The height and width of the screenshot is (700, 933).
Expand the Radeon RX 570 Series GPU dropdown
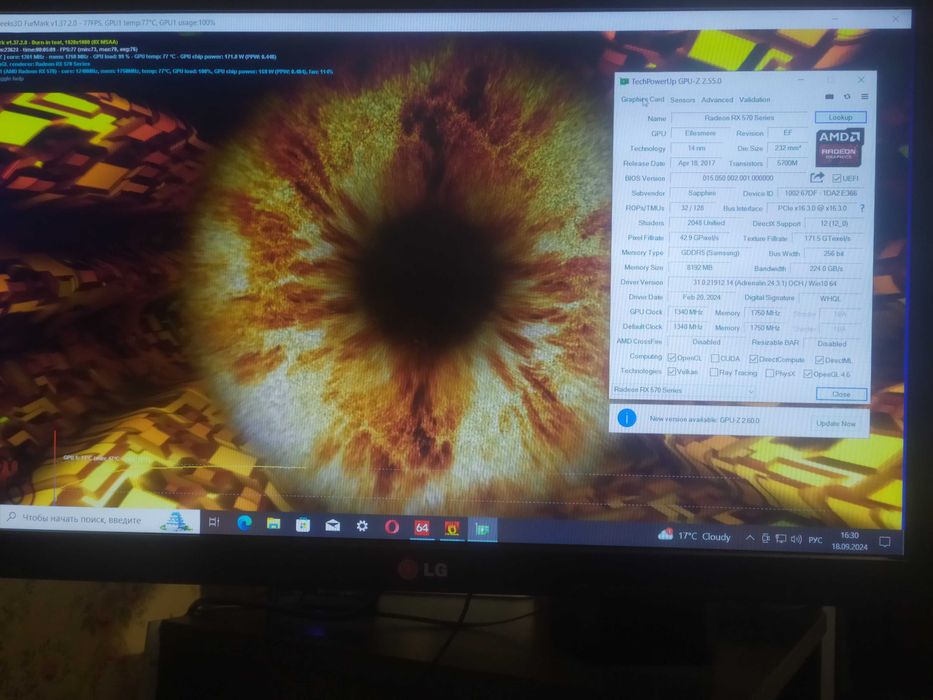click(x=684, y=390)
